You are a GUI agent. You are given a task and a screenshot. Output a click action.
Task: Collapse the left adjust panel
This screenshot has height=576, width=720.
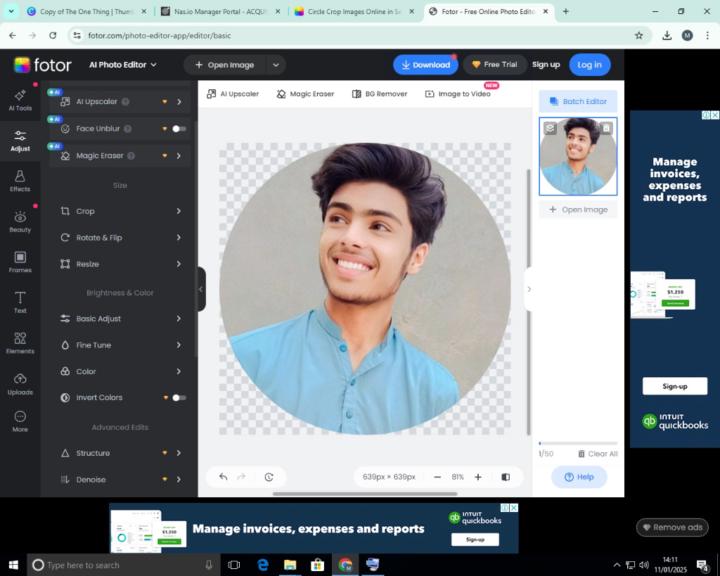coord(201,289)
